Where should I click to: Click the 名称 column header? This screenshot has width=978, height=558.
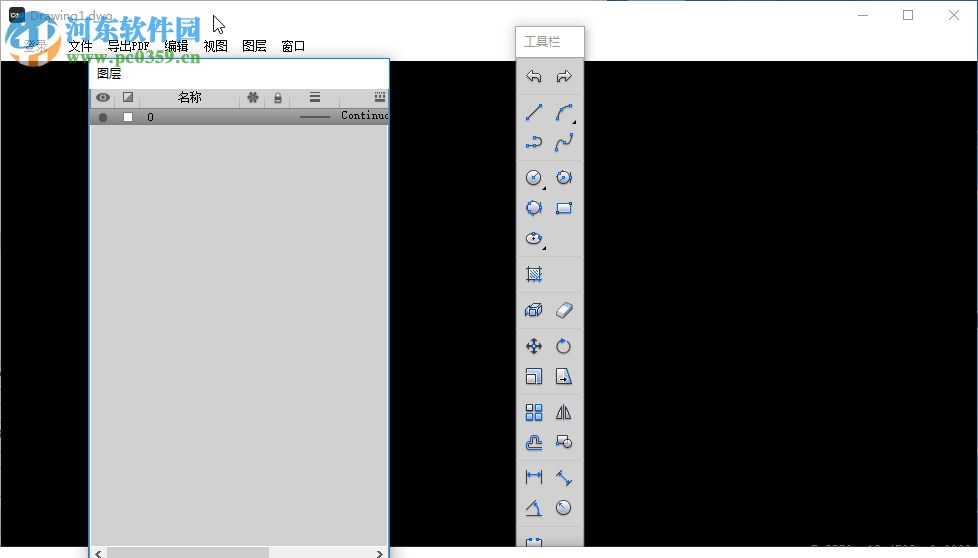coord(190,97)
